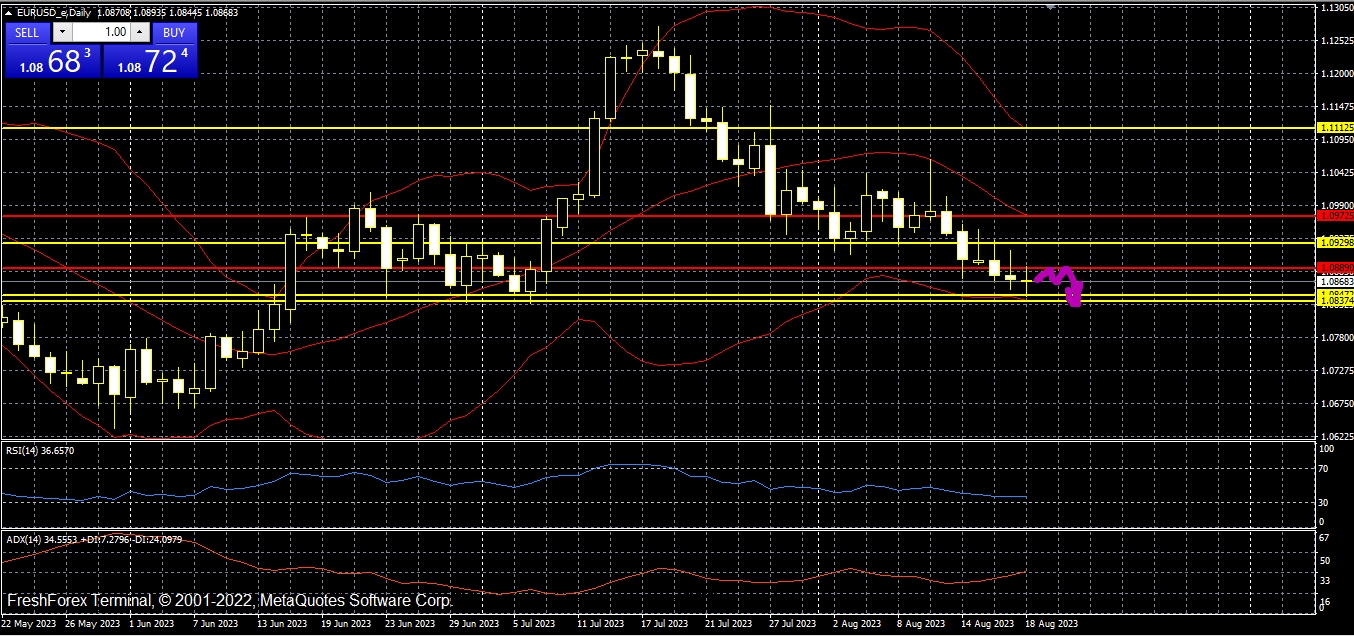Image resolution: width=1354 pixels, height=636 pixels.
Task: Click the 1.08374 yellow price label
Action: pyautogui.click(x=1336, y=301)
